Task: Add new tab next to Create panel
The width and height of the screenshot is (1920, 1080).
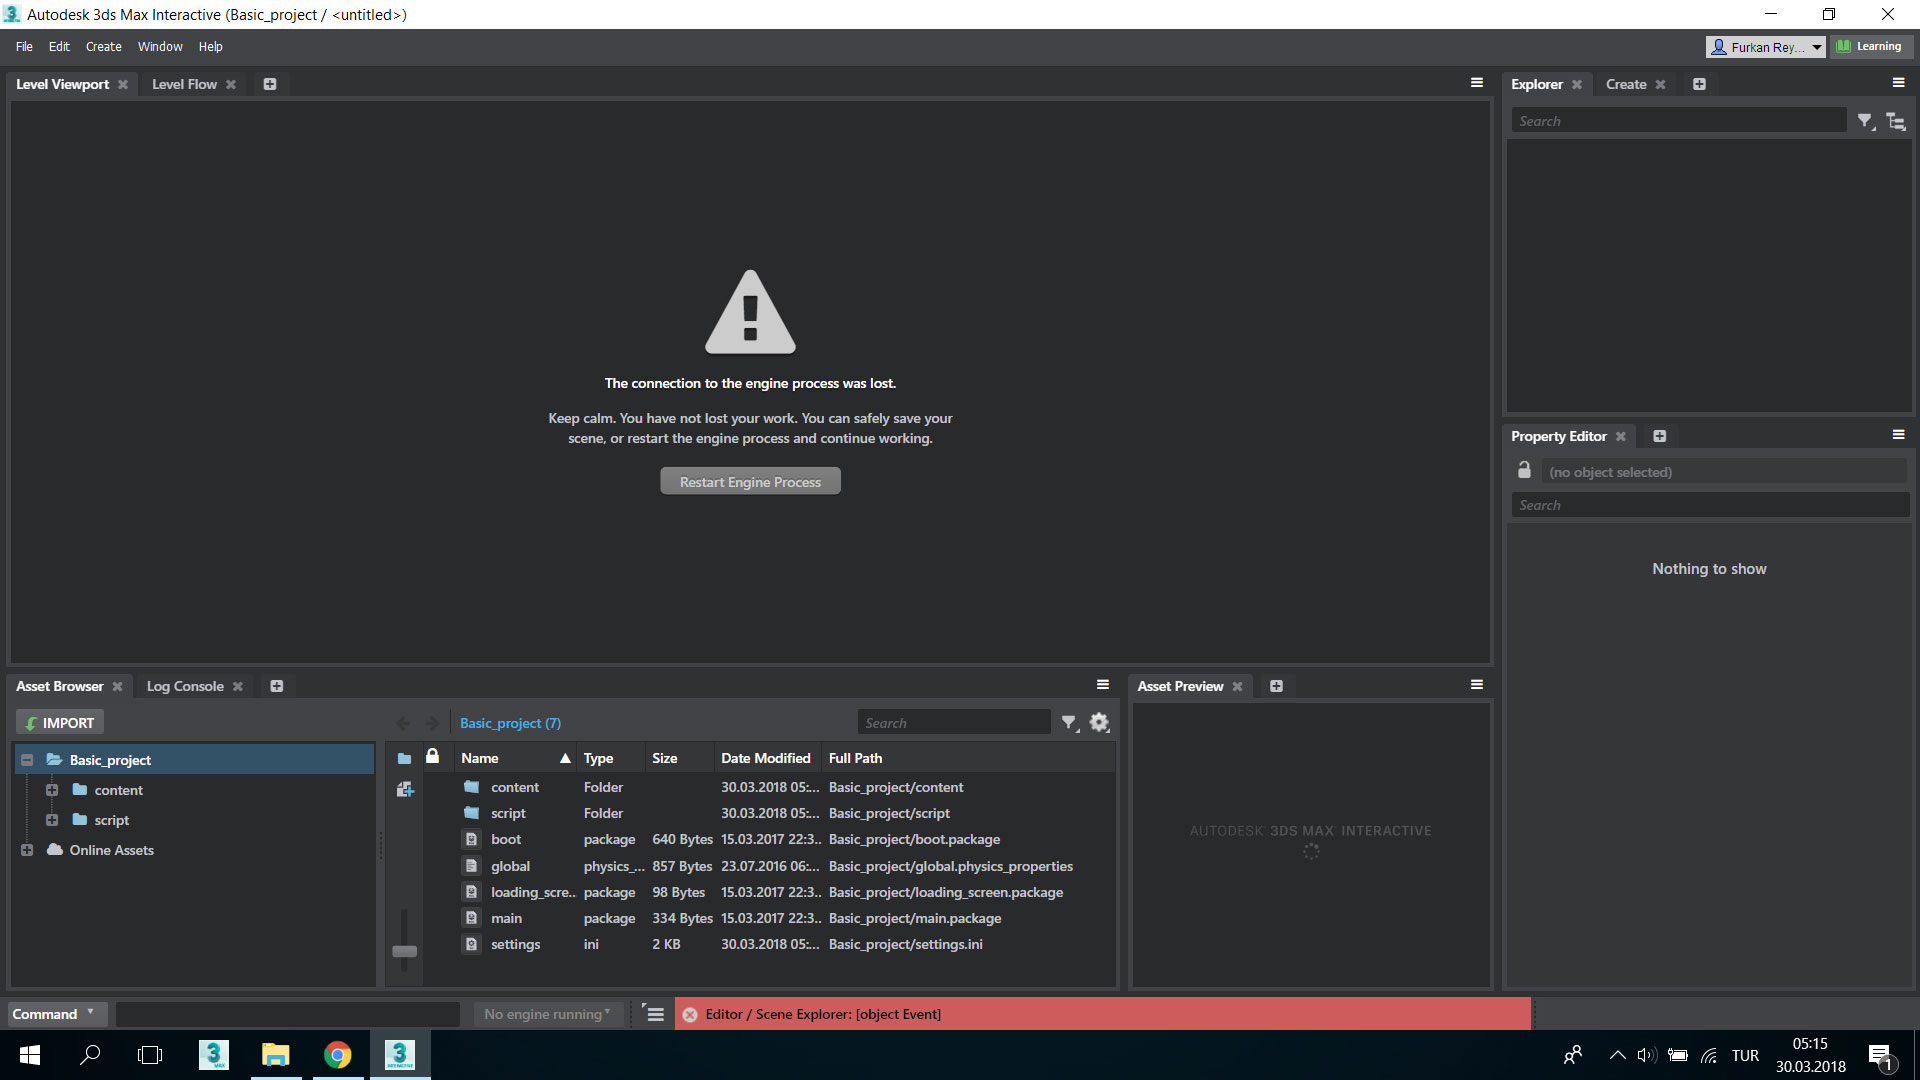Action: (1699, 85)
